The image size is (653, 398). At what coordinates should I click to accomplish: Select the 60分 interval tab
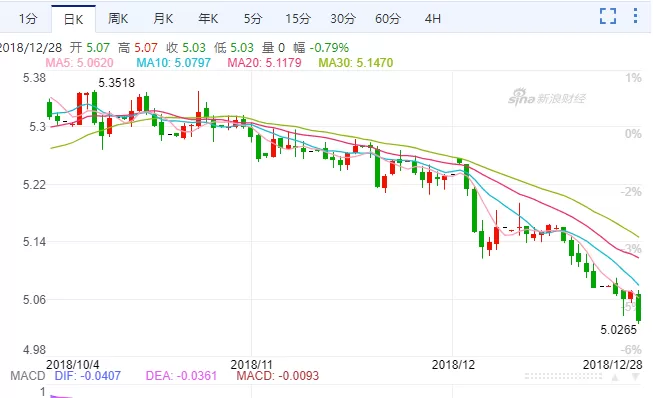[388, 19]
